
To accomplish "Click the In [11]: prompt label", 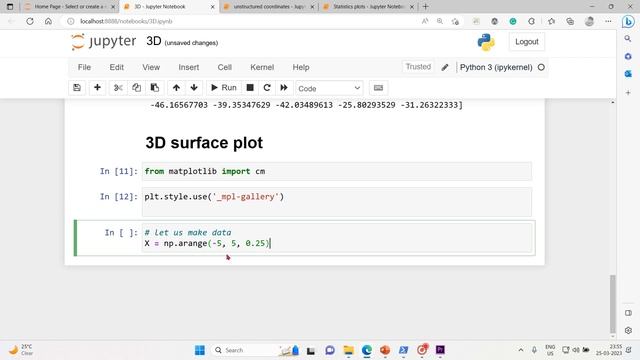I will [x=119, y=171].
